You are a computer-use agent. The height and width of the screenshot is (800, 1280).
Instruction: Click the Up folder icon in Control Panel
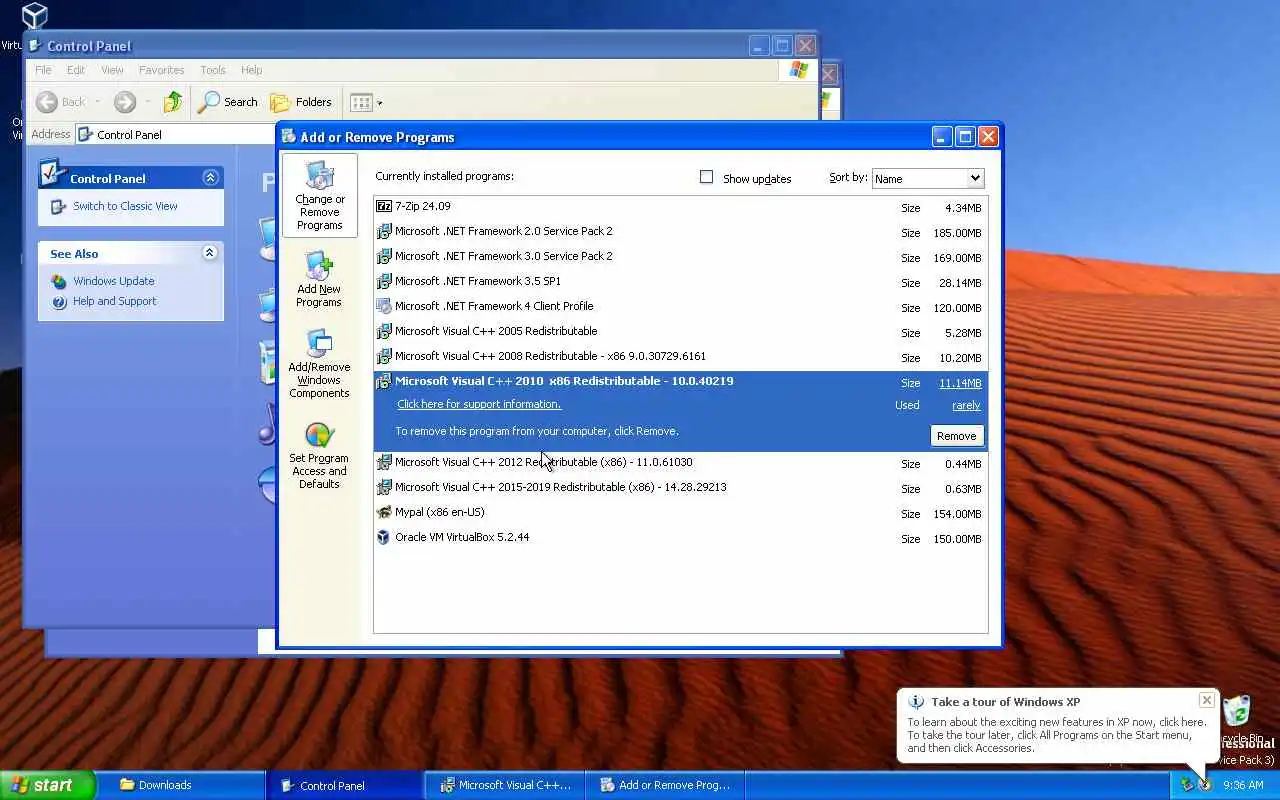tap(173, 101)
